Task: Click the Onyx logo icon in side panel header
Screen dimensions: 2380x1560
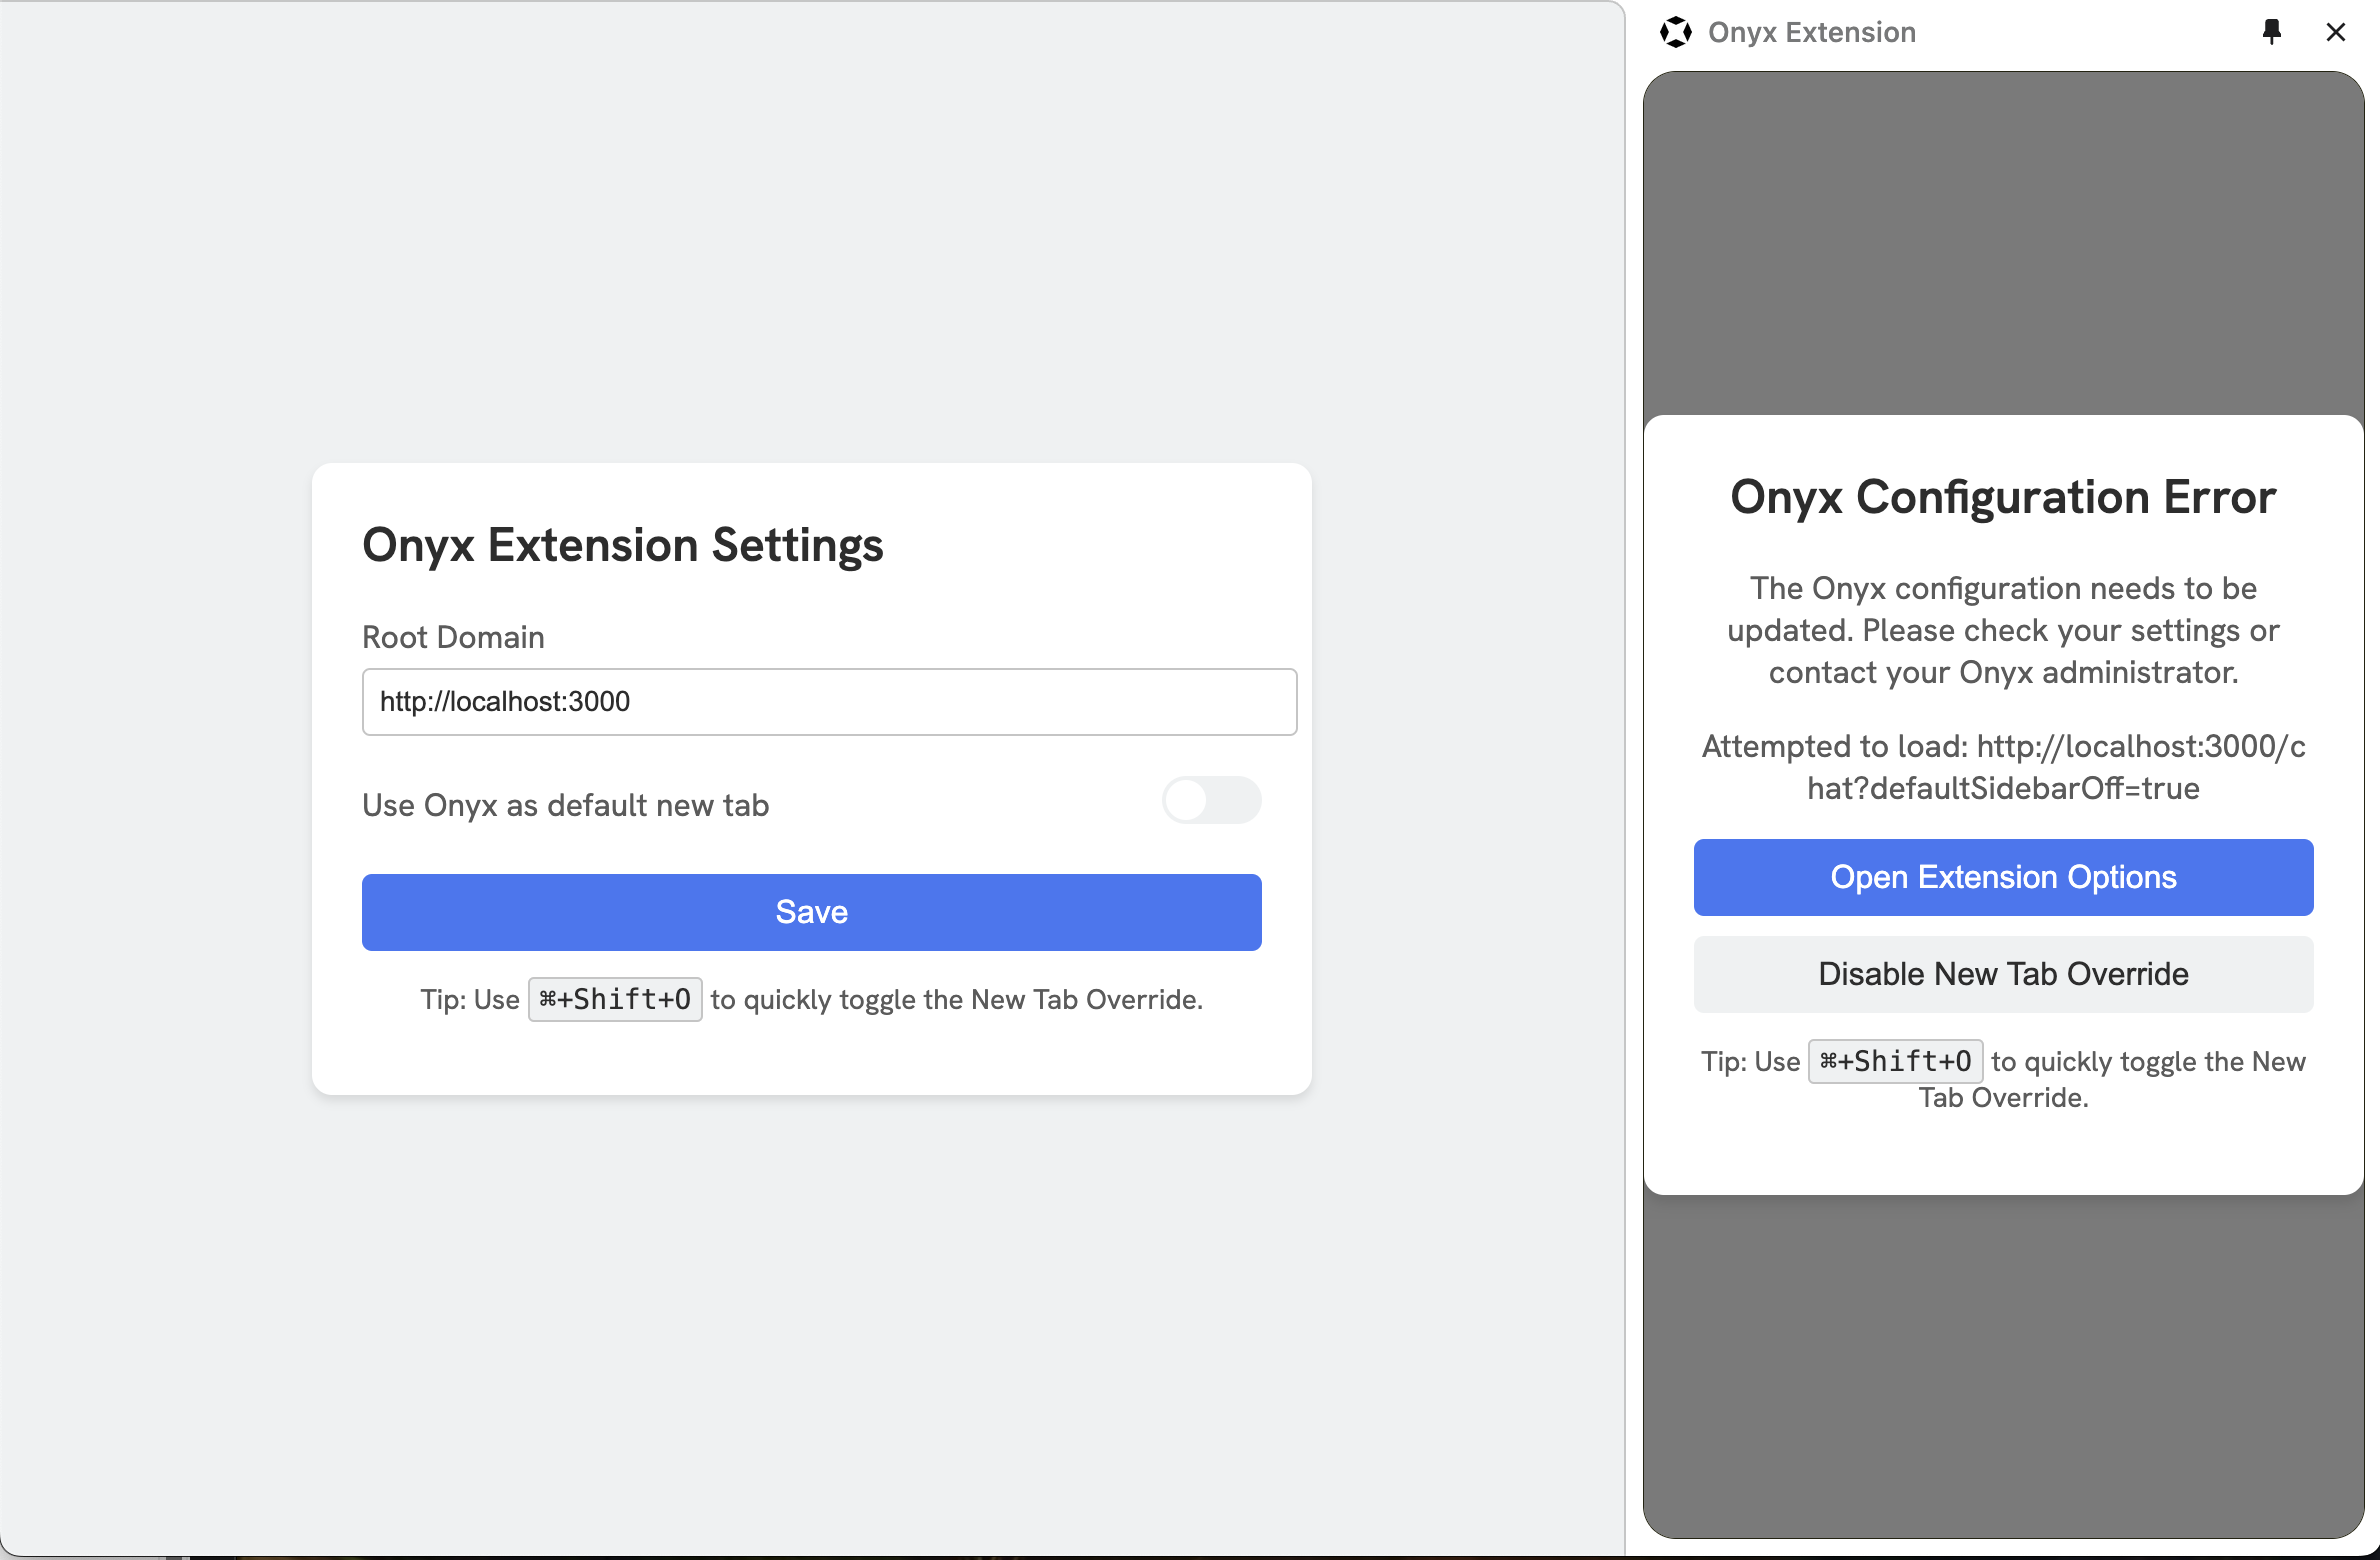Action: pos(1676,32)
